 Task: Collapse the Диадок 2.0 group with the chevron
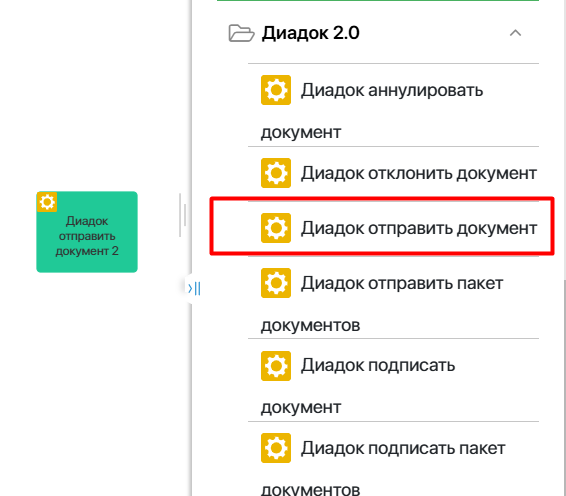(x=515, y=33)
